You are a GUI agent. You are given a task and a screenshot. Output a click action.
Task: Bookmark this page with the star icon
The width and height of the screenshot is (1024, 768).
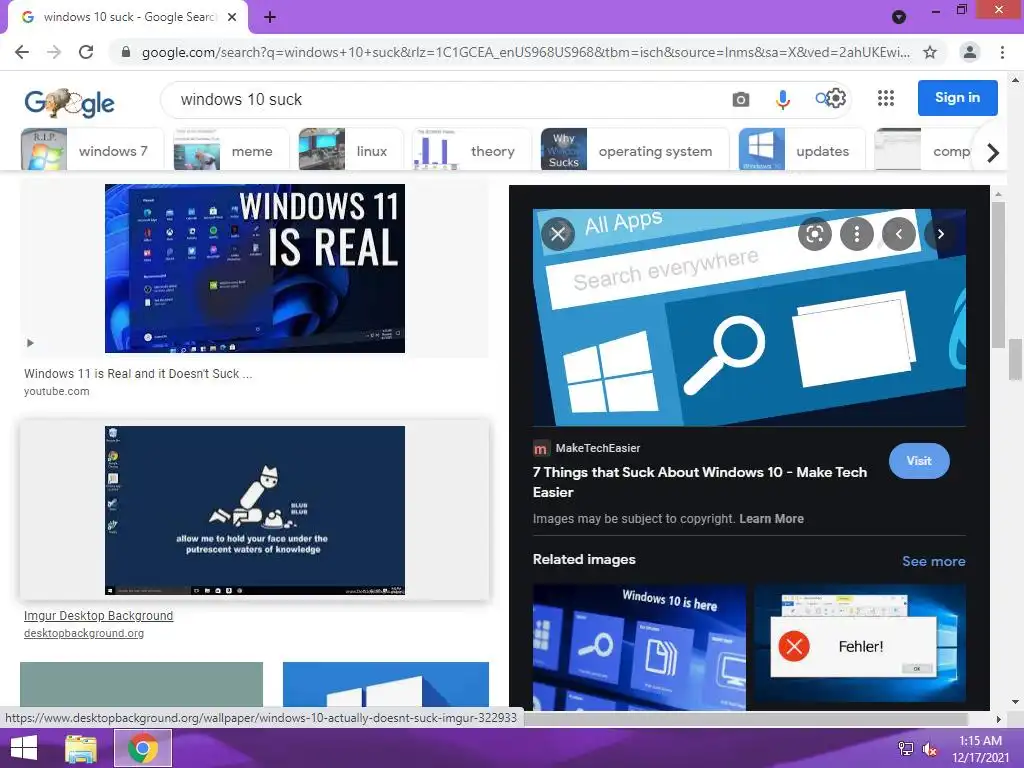930,52
